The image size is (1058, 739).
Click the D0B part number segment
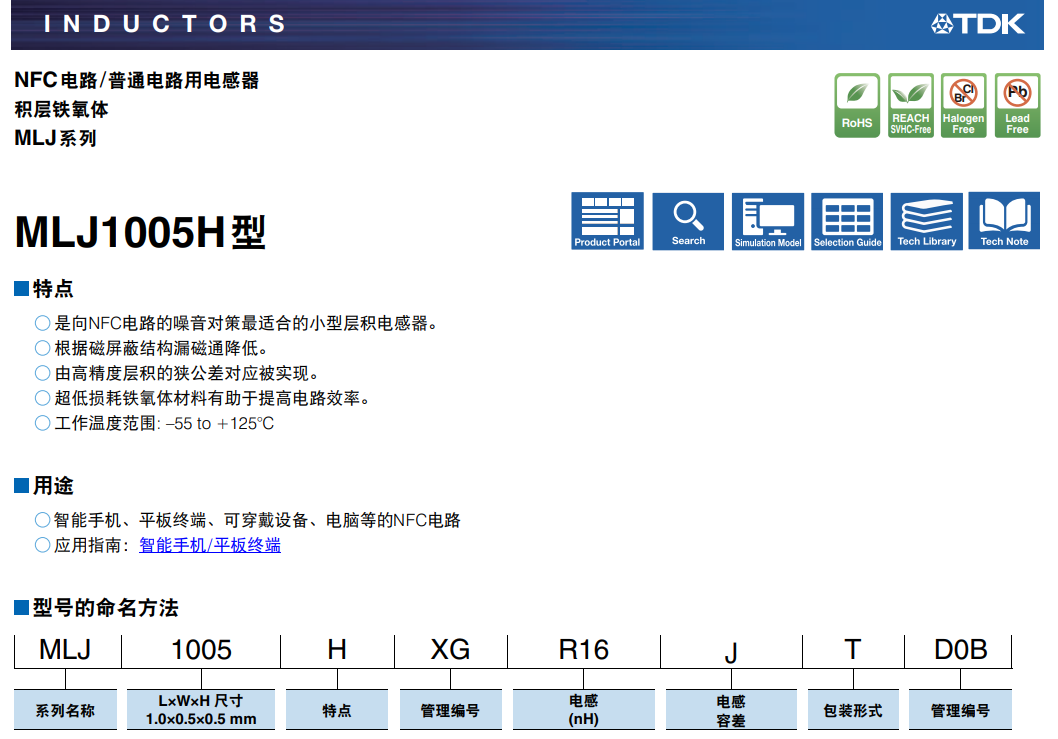pos(960,650)
